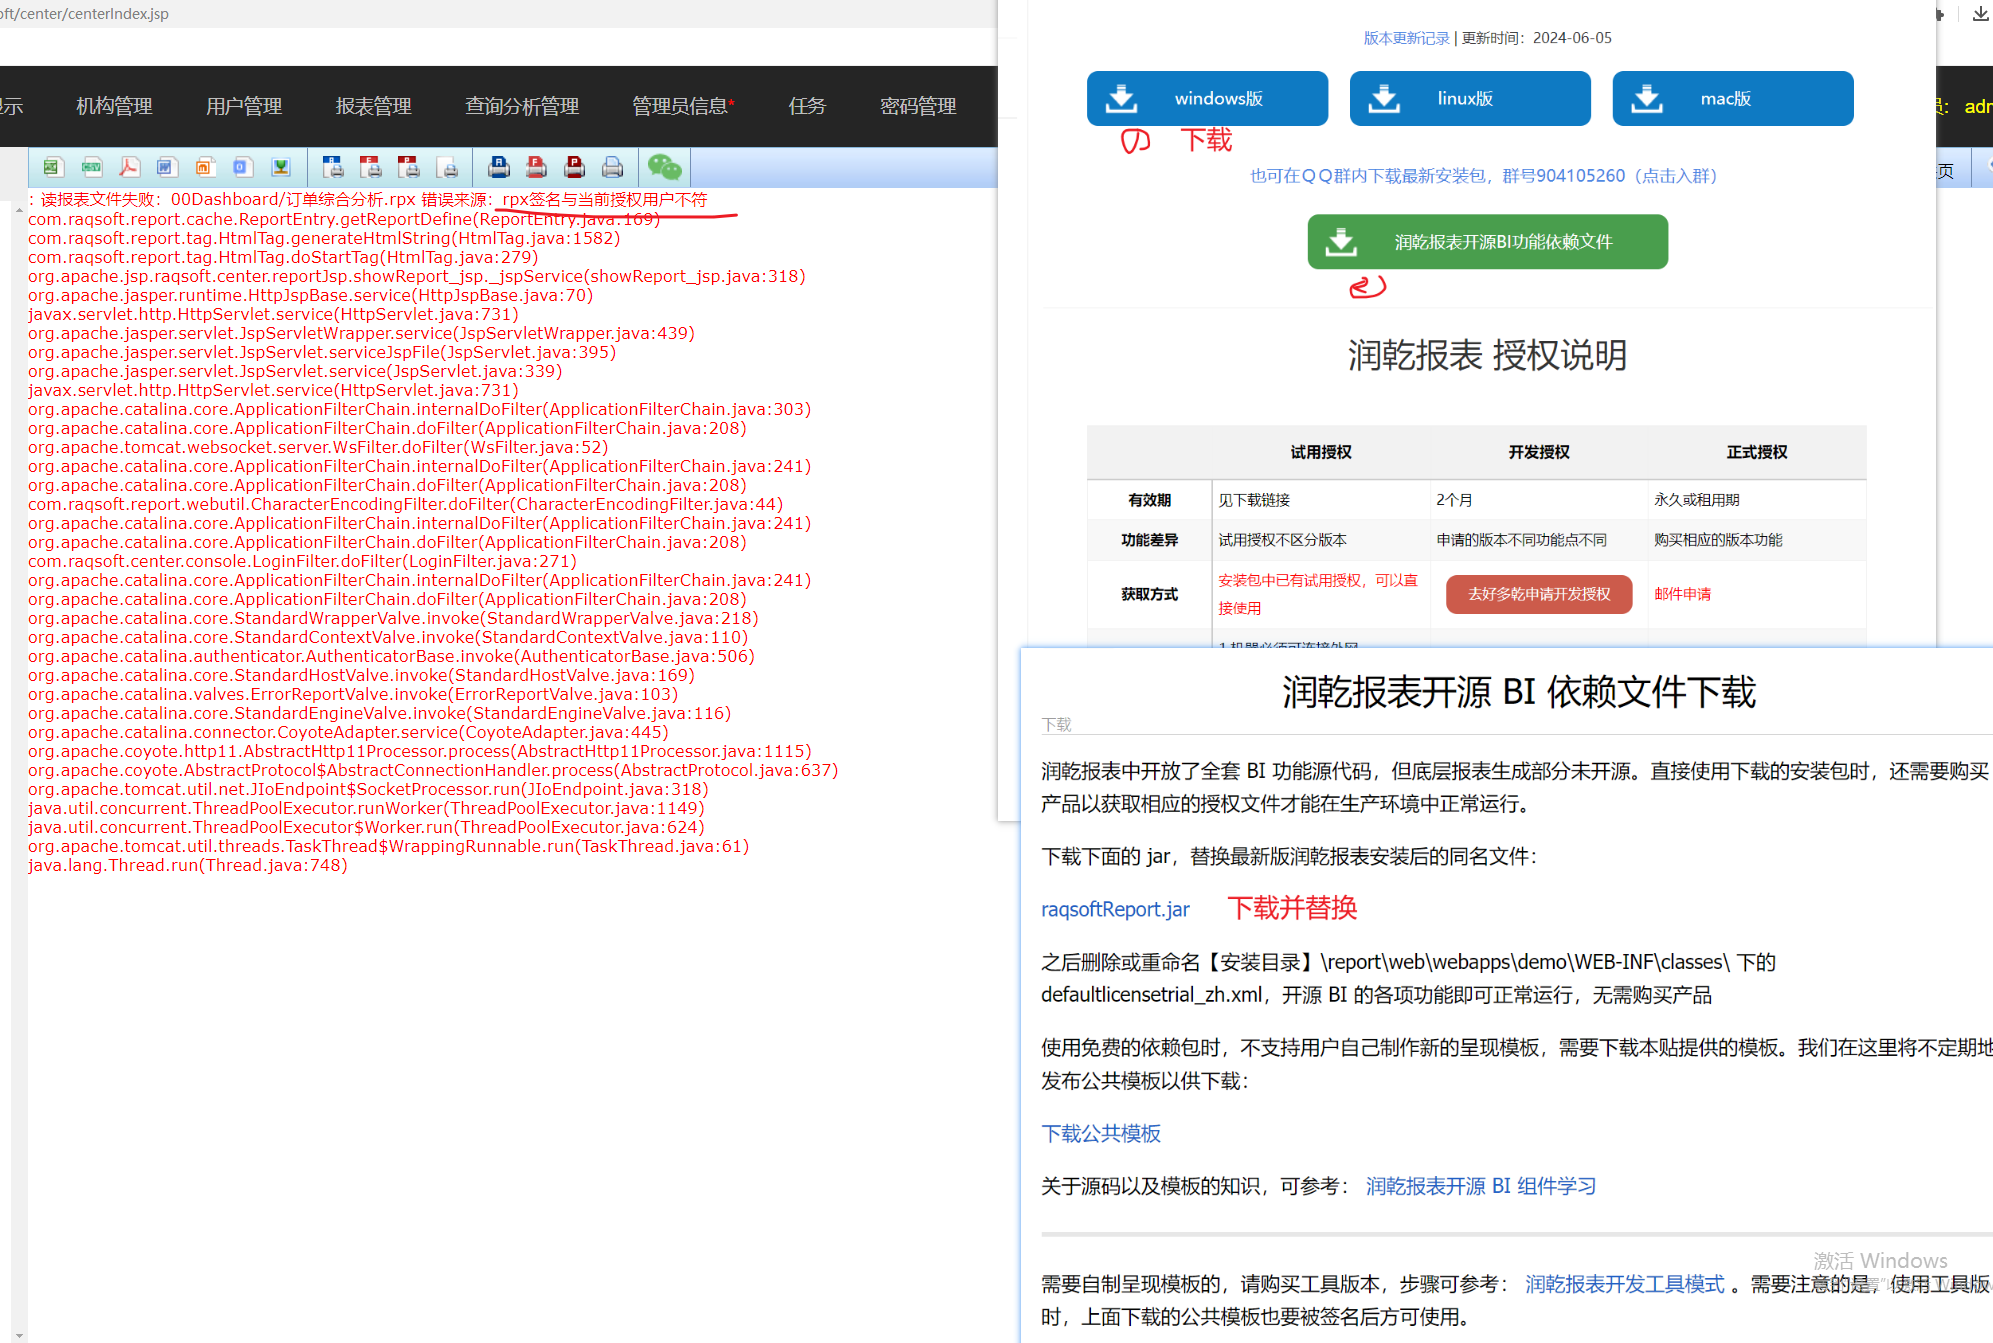Image resolution: width=1993 pixels, height=1343 pixels.
Task: Click the CSV export icon
Action: pos(92,167)
